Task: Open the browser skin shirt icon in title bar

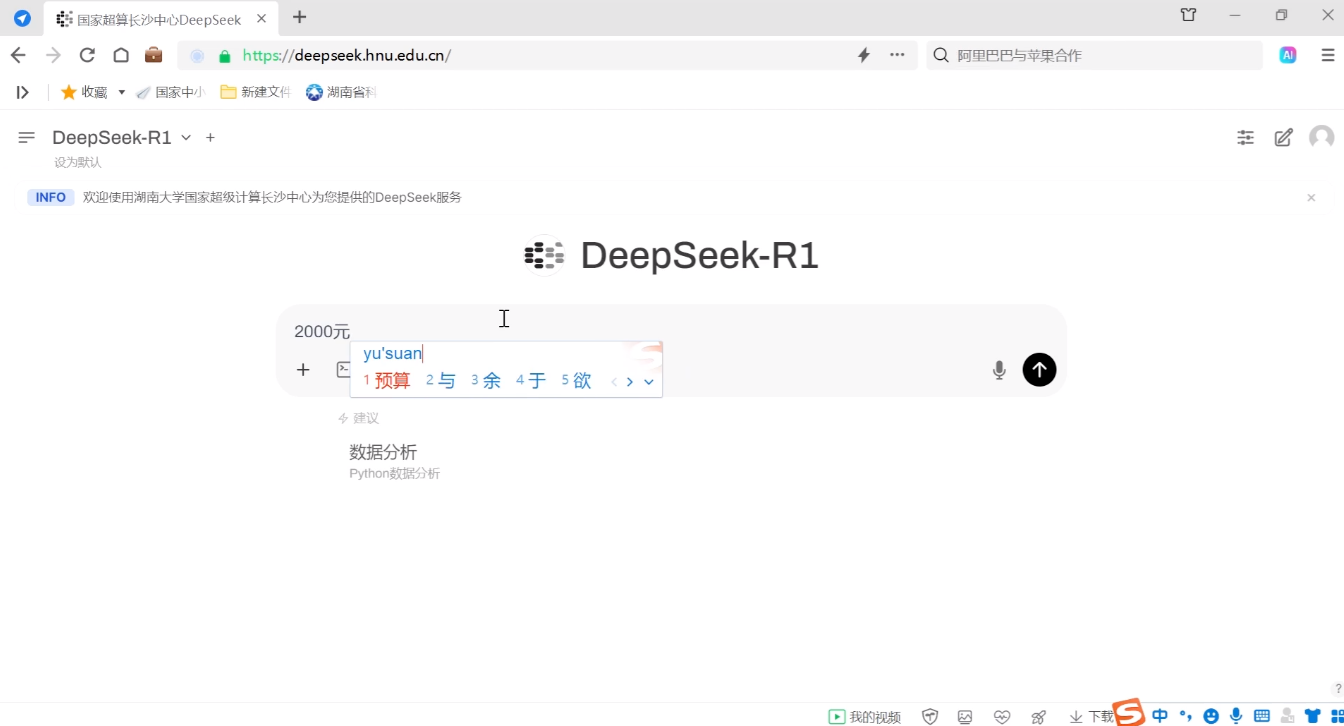Action: click(1188, 15)
